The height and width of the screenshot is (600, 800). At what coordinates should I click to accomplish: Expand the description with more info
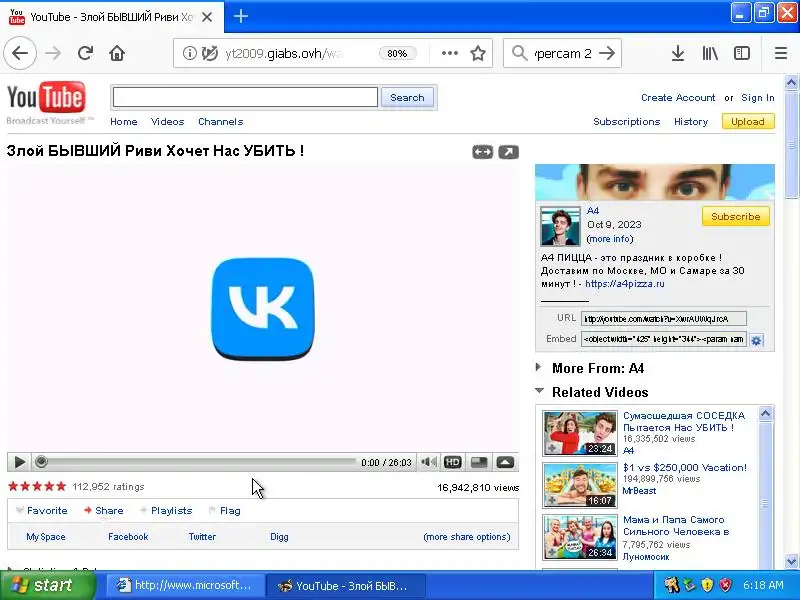[x=610, y=239]
